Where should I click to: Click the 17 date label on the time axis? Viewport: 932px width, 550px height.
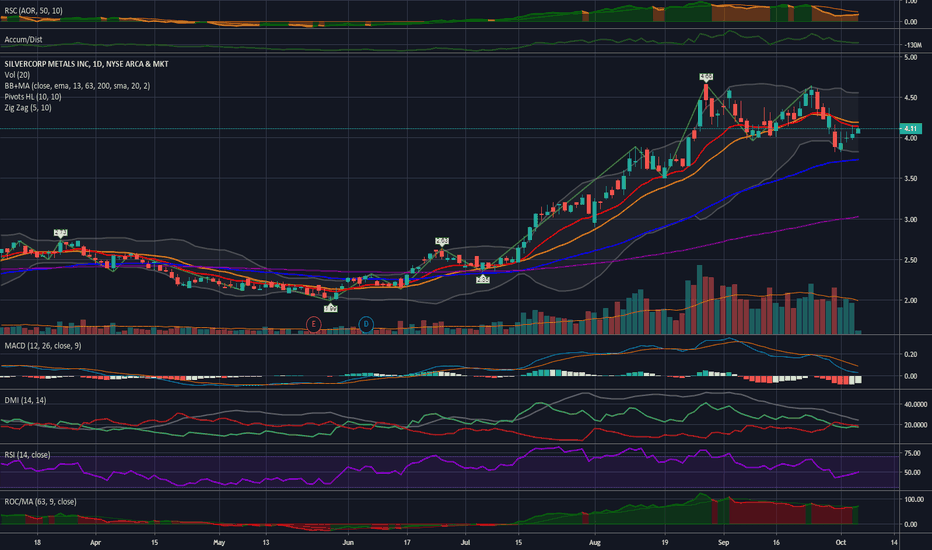point(407,542)
